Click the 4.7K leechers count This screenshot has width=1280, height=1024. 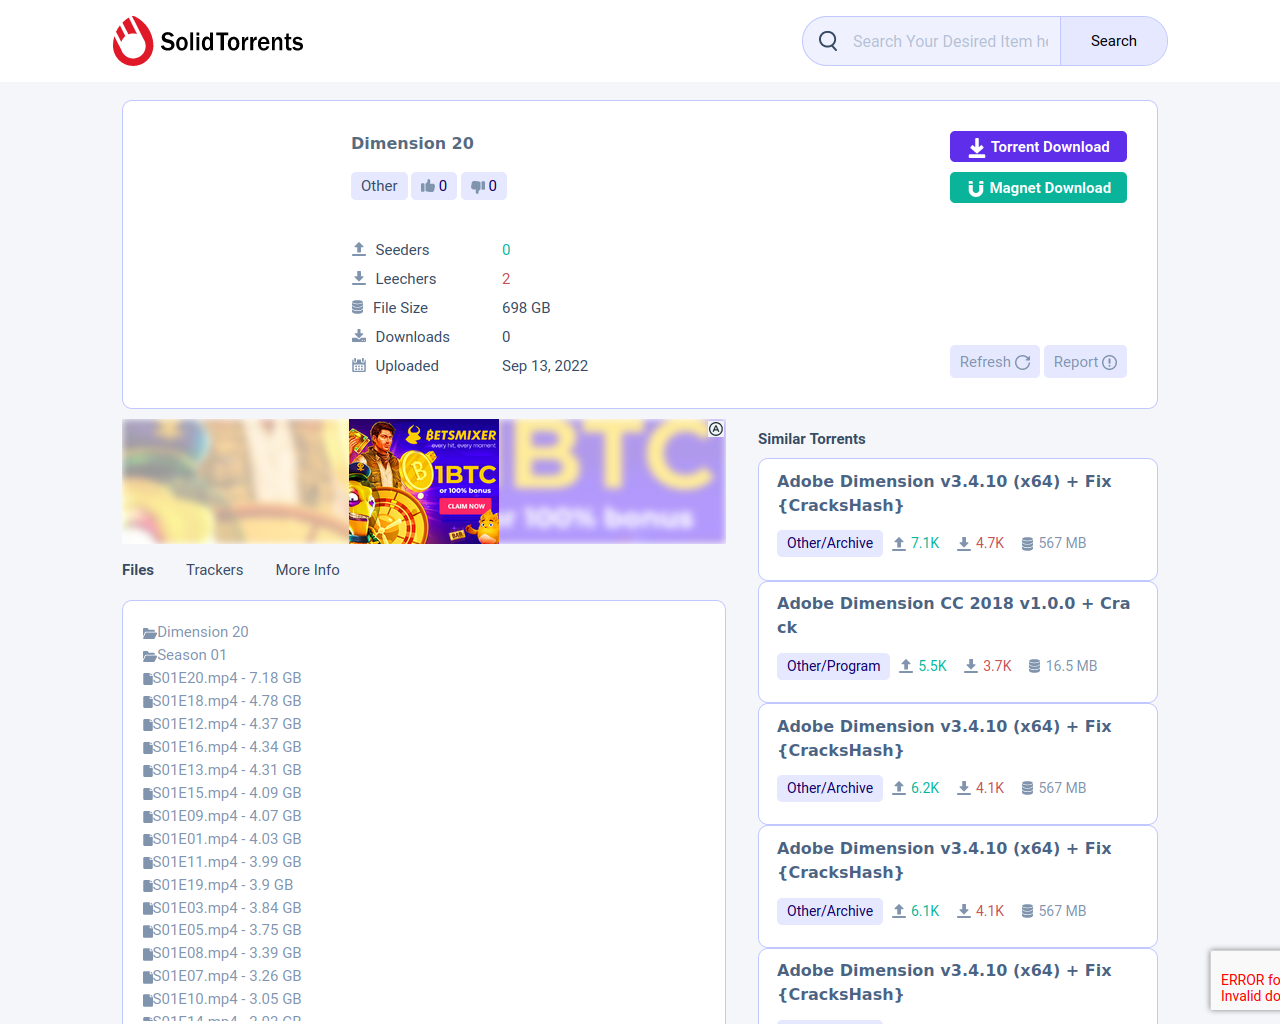click(x=990, y=543)
